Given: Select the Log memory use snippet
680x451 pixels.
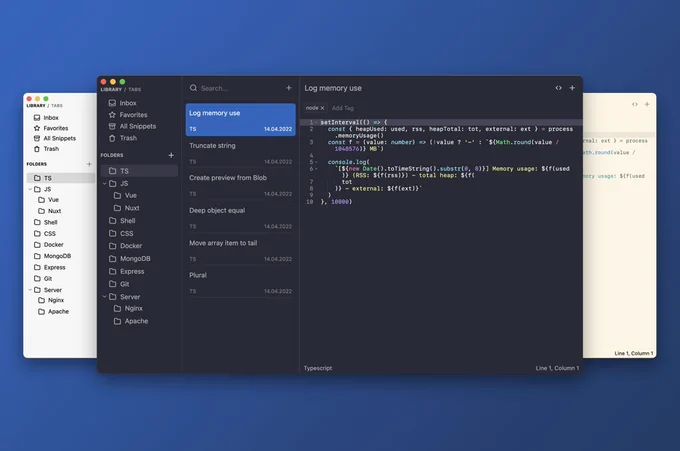Looking at the screenshot, I should [241, 120].
